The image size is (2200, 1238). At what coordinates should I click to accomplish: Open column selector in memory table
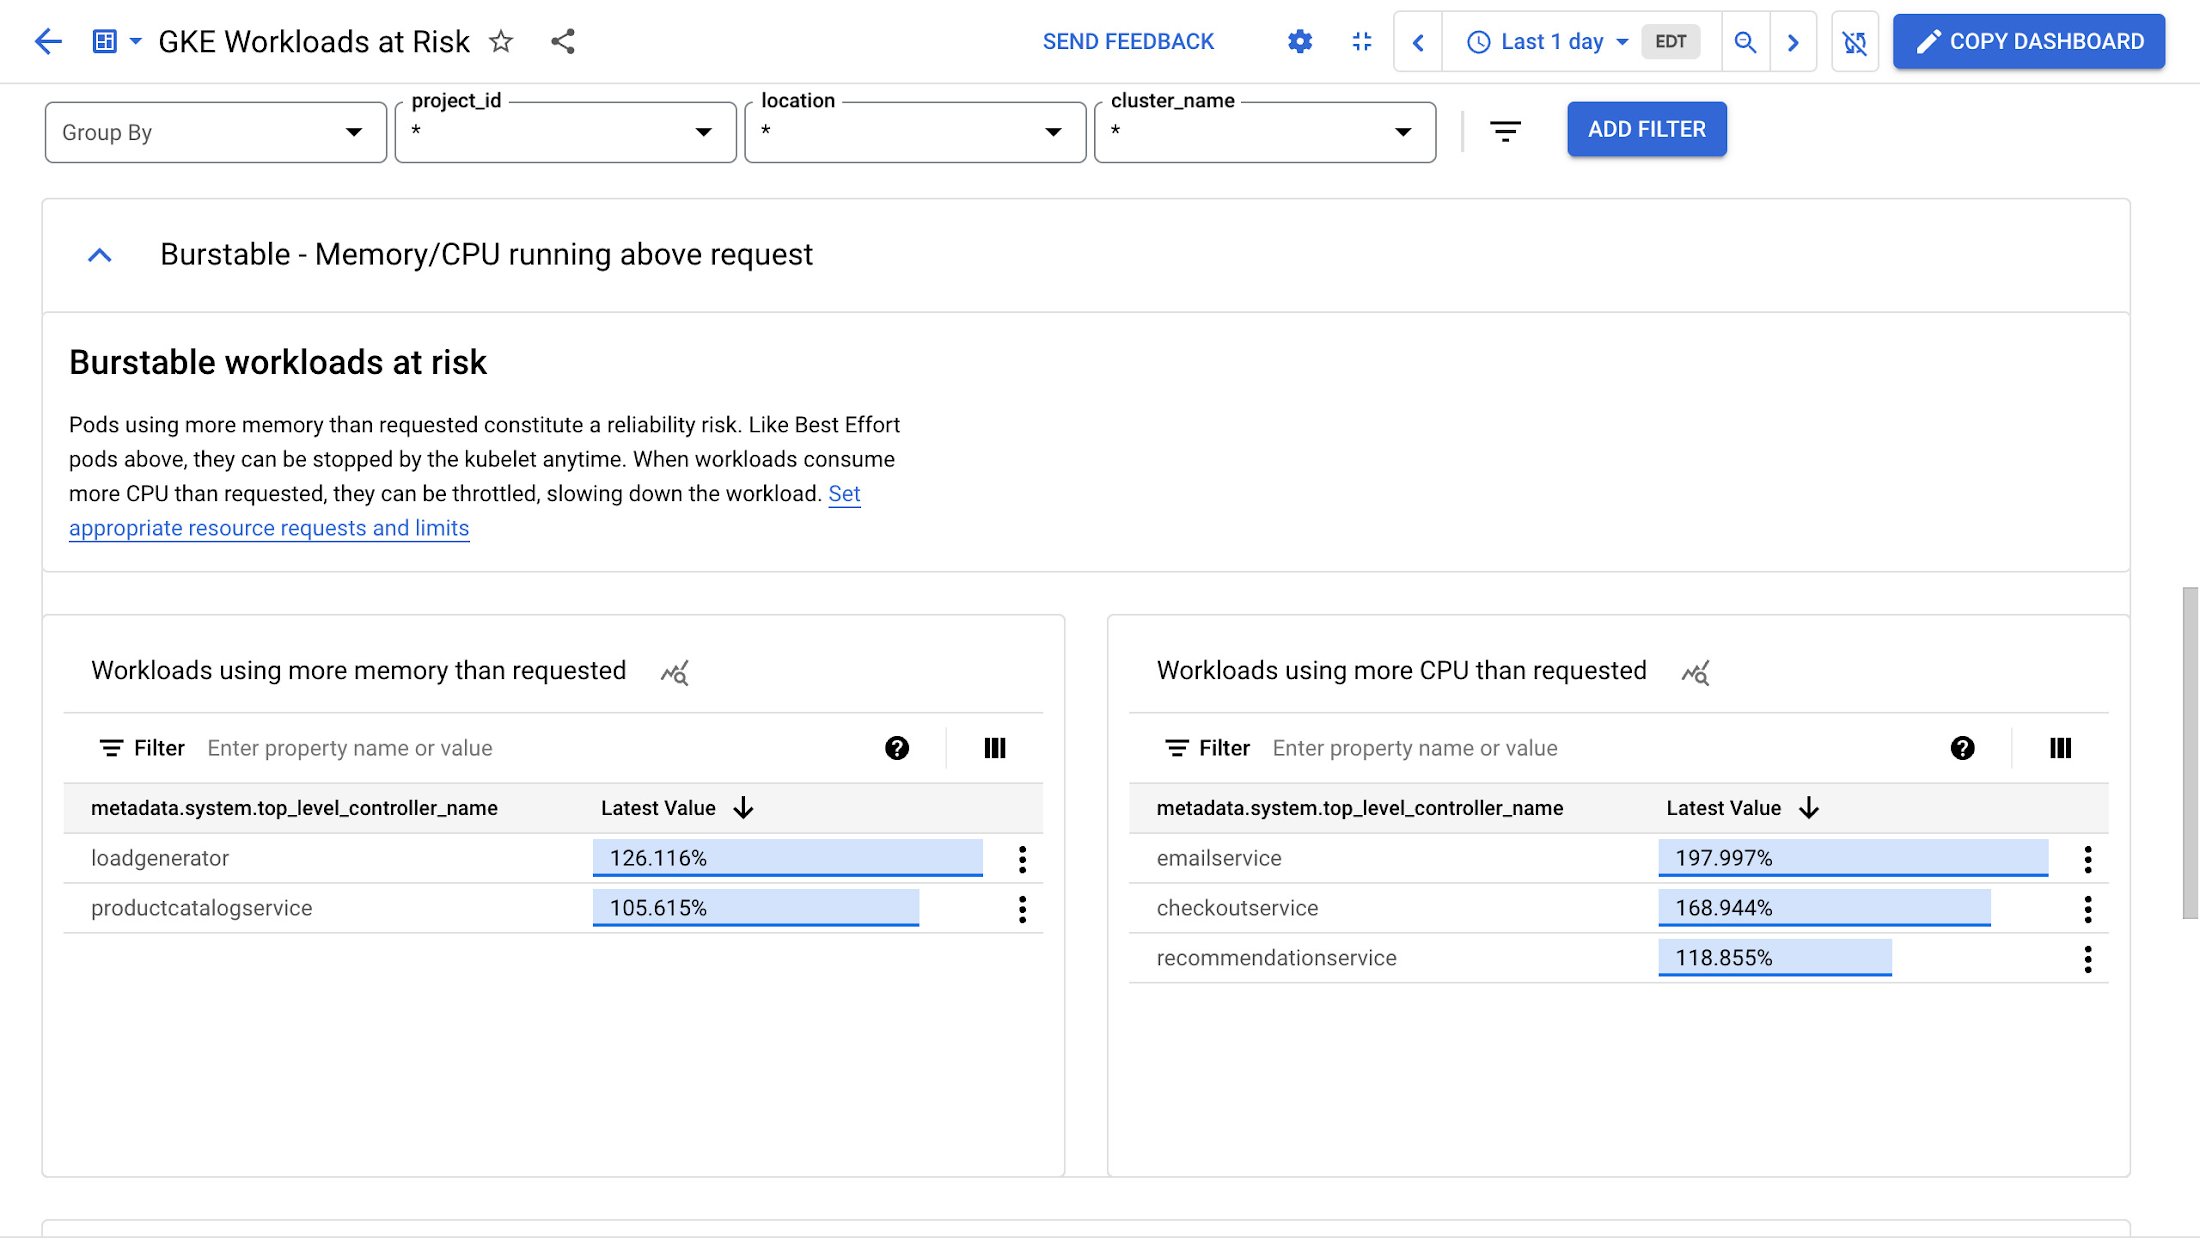(x=995, y=748)
